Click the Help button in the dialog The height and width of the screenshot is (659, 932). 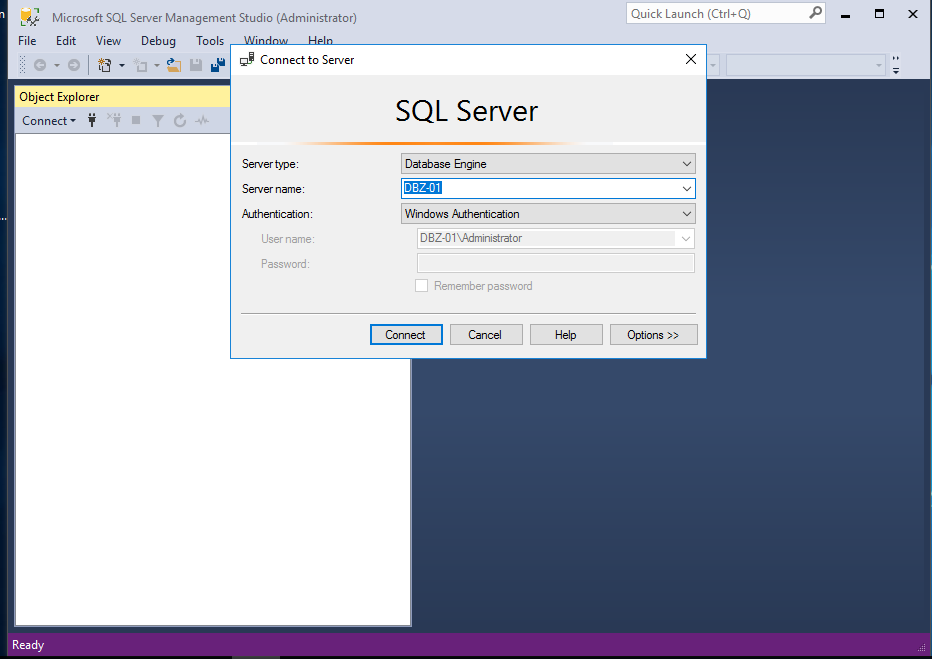pyautogui.click(x=566, y=335)
